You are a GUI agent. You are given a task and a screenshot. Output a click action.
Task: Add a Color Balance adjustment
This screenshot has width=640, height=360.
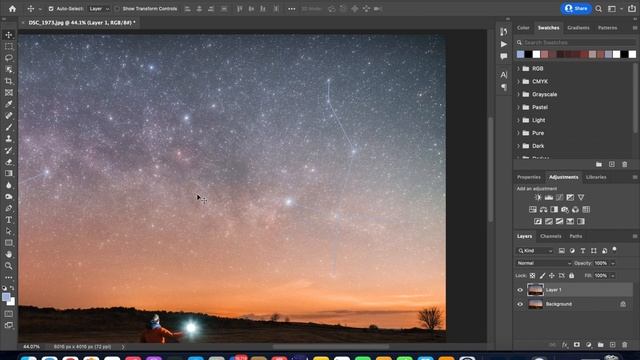(x=543, y=209)
